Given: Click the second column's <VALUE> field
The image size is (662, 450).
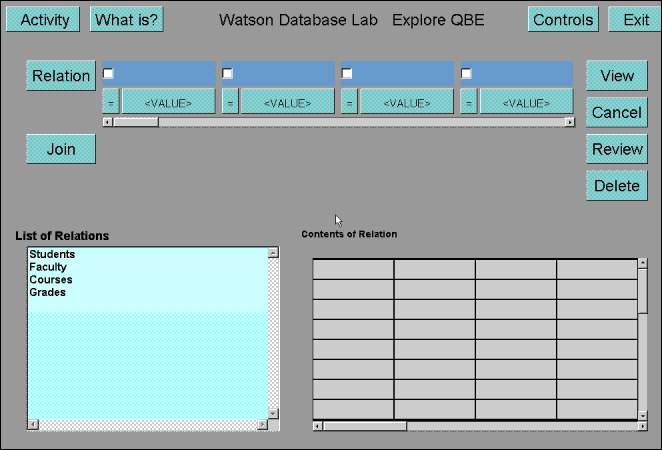Looking at the screenshot, I should pyautogui.click(x=288, y=101).
